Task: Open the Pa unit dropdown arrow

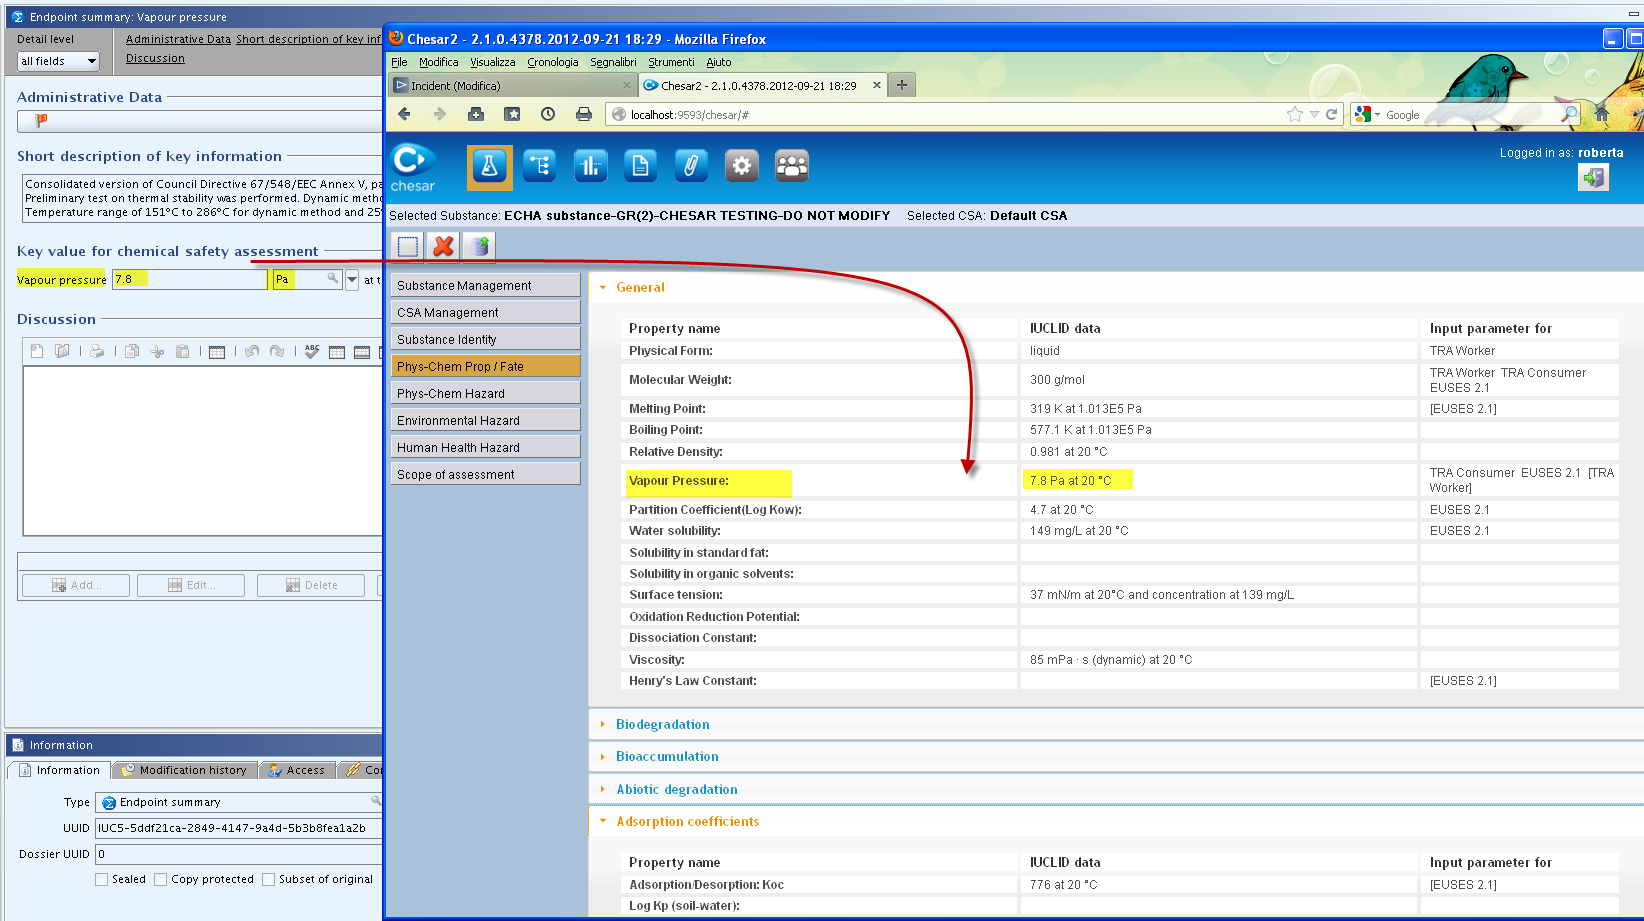Action: point(352,280)
